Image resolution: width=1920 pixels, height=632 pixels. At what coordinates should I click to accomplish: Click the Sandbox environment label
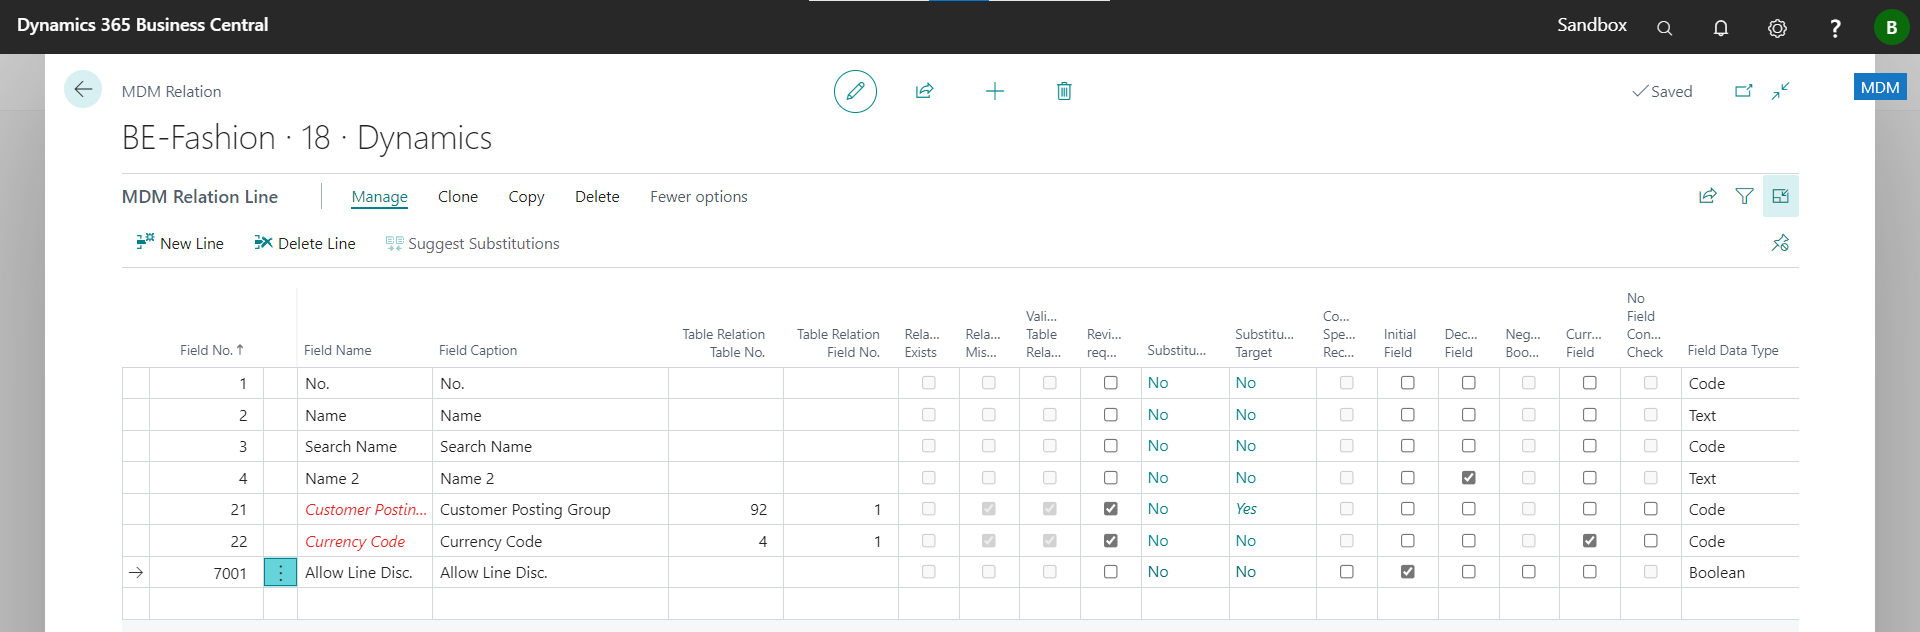[1592, 25]
